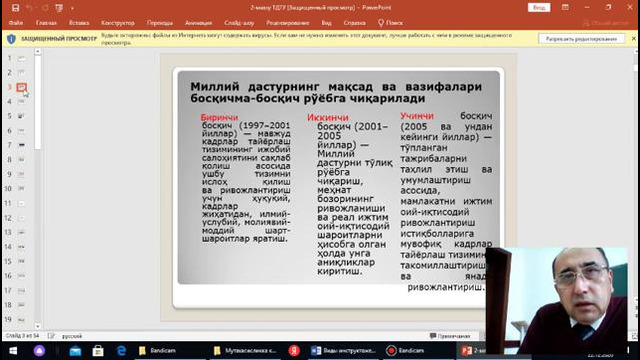The width and height of the screenshot is (640, 360).
Task: Open the Главная ribbon tab
Action: pos(46,23)
